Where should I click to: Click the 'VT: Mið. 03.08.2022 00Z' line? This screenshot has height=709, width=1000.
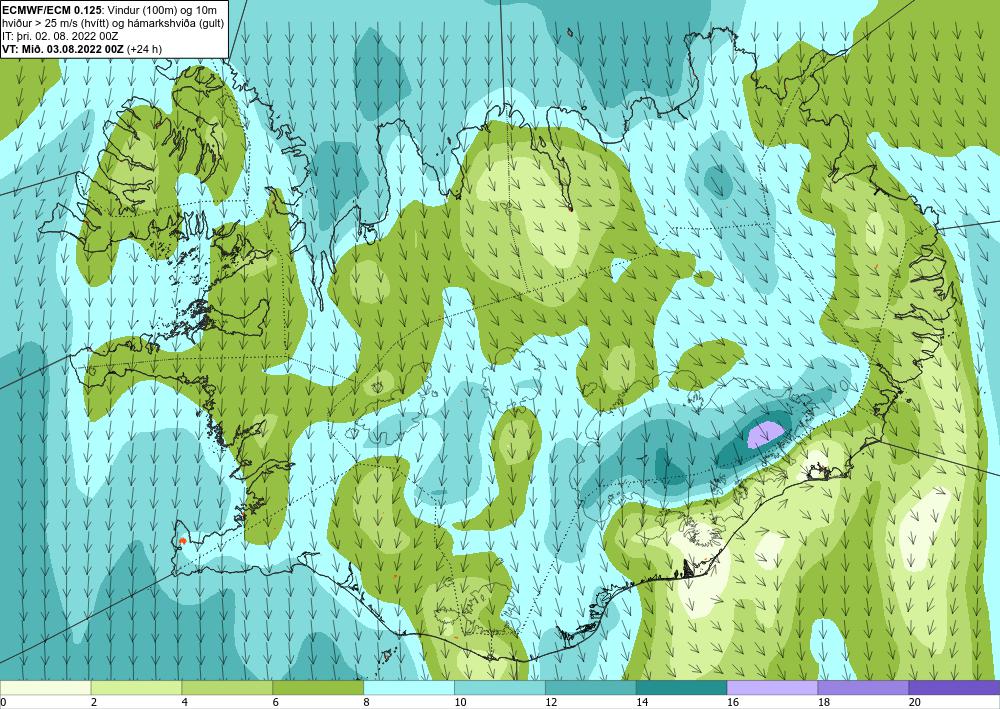pyautogui.click(x=63, y=49)
